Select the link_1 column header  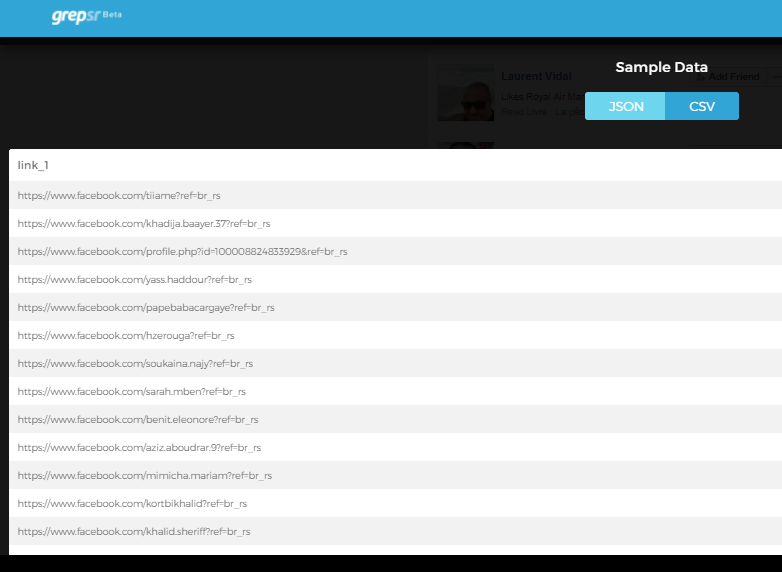pyautogui.click(x=33, y=165)
